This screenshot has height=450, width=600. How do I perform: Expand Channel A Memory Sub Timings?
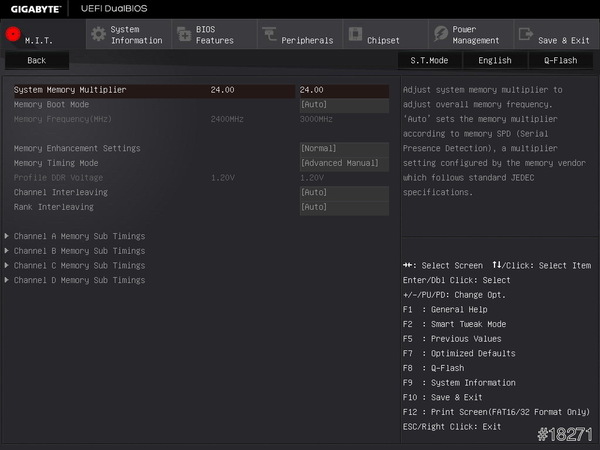pyautogui.click(x=79, y=236)
